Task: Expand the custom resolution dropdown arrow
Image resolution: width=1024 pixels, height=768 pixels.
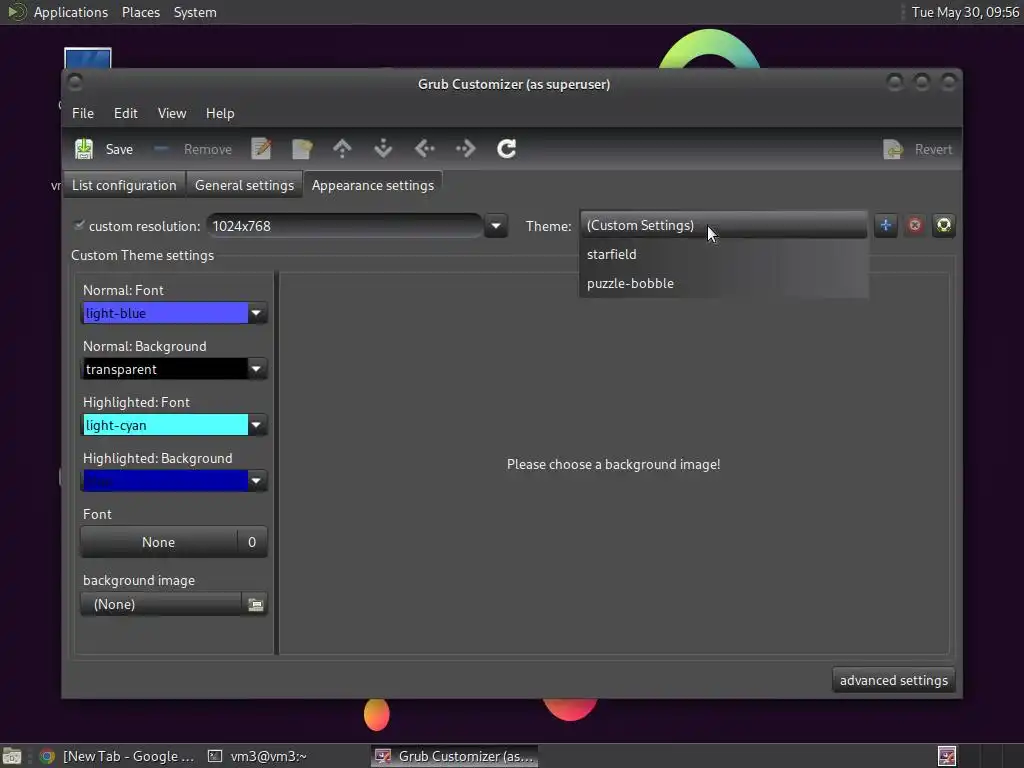Action: point(496,226)
